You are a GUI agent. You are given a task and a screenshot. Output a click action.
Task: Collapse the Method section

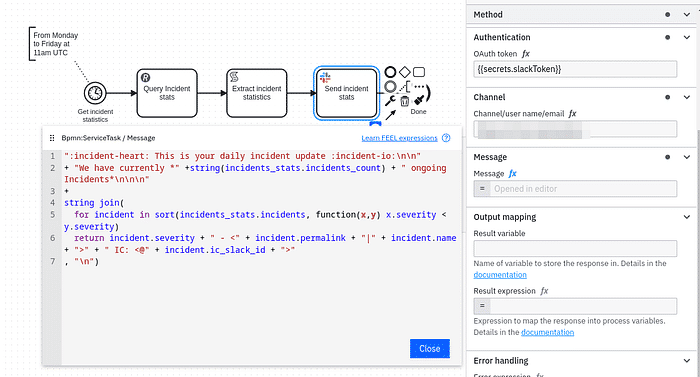(x=687, y=15)
